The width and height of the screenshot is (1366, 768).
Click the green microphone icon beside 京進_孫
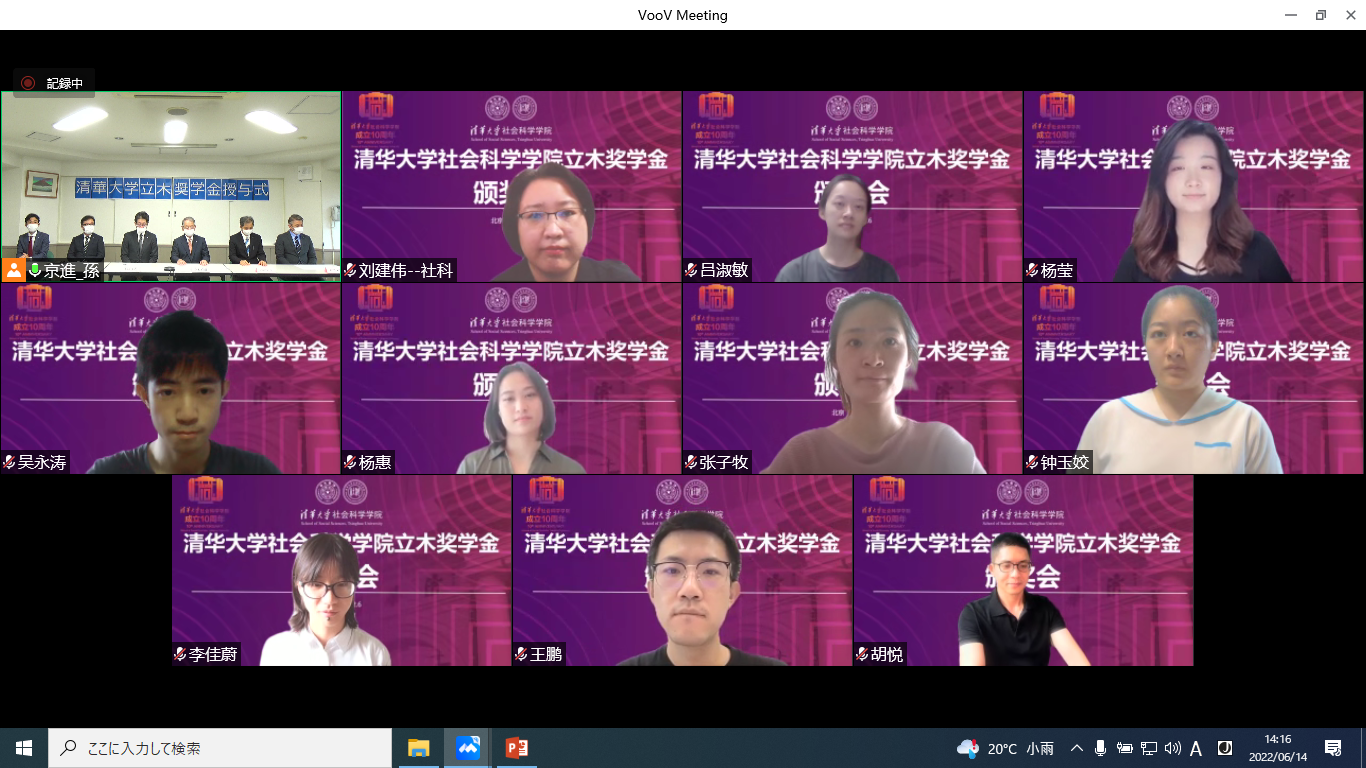35,270
